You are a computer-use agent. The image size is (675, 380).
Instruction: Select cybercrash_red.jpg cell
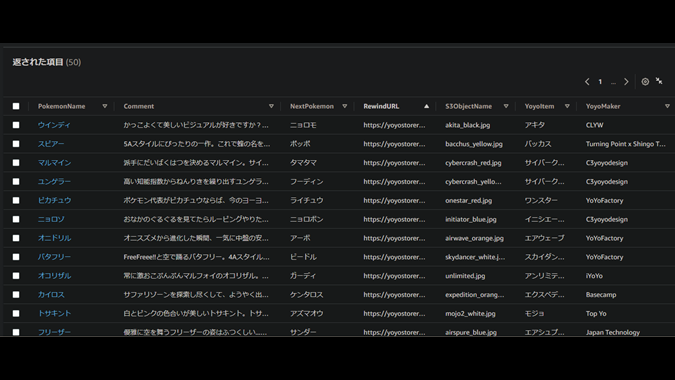click(x=473, y=163)
